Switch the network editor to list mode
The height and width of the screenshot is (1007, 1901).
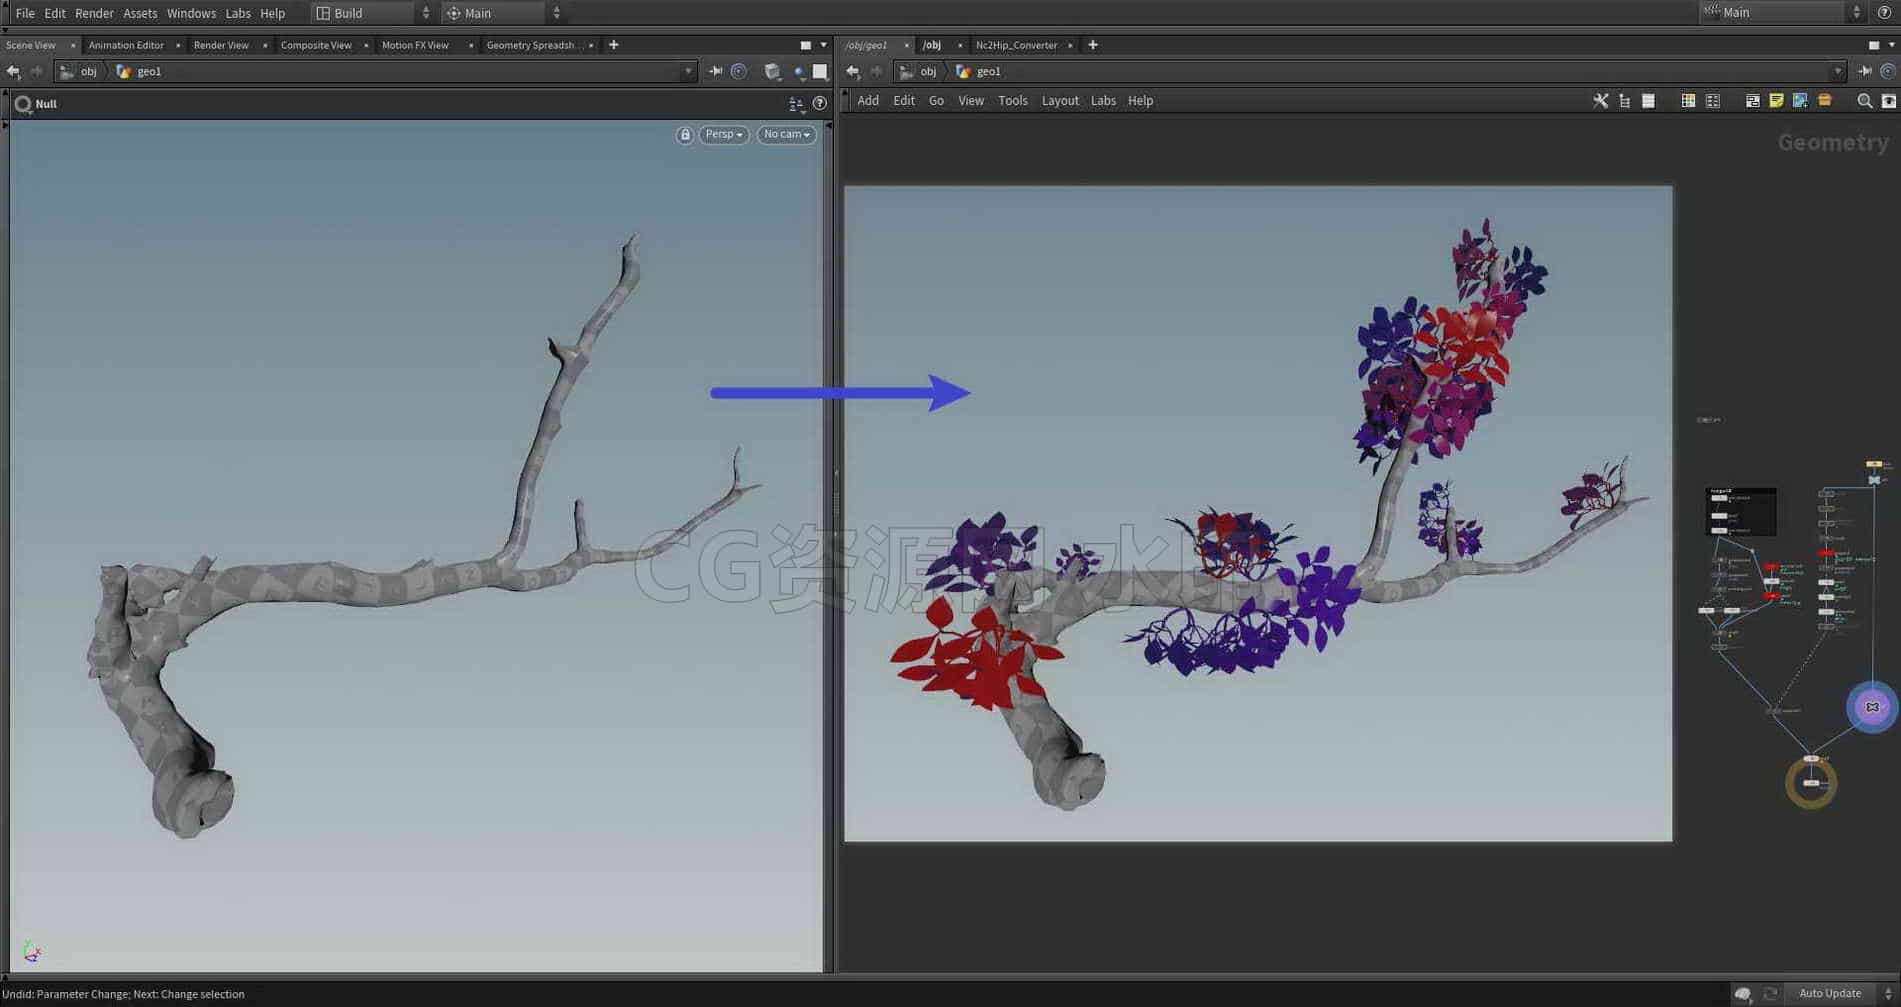click(1648, 101)
